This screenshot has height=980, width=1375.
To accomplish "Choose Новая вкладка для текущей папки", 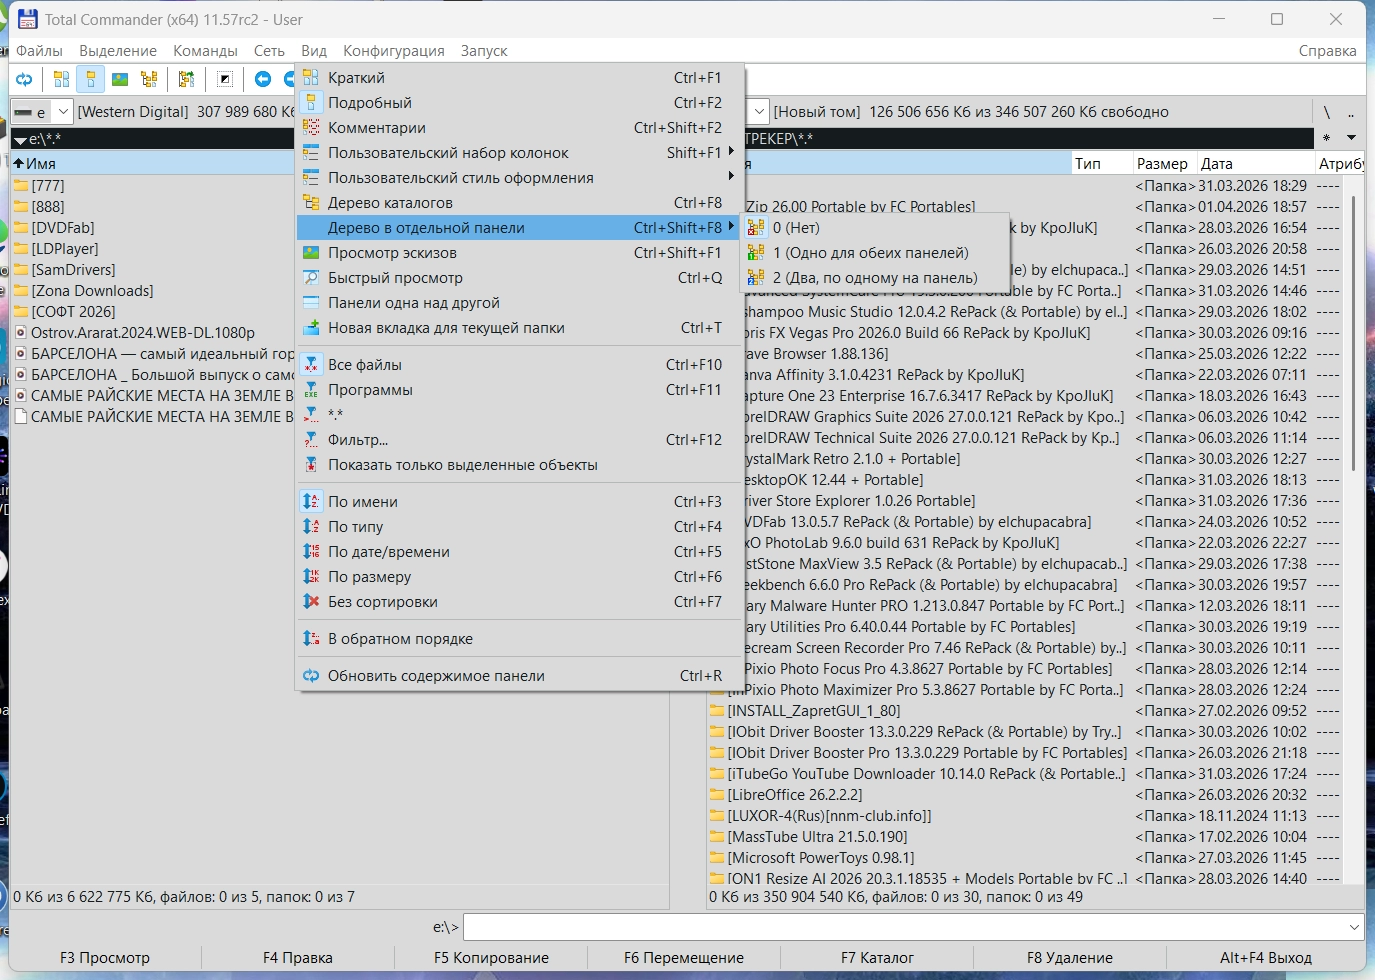I will point(520,328).
